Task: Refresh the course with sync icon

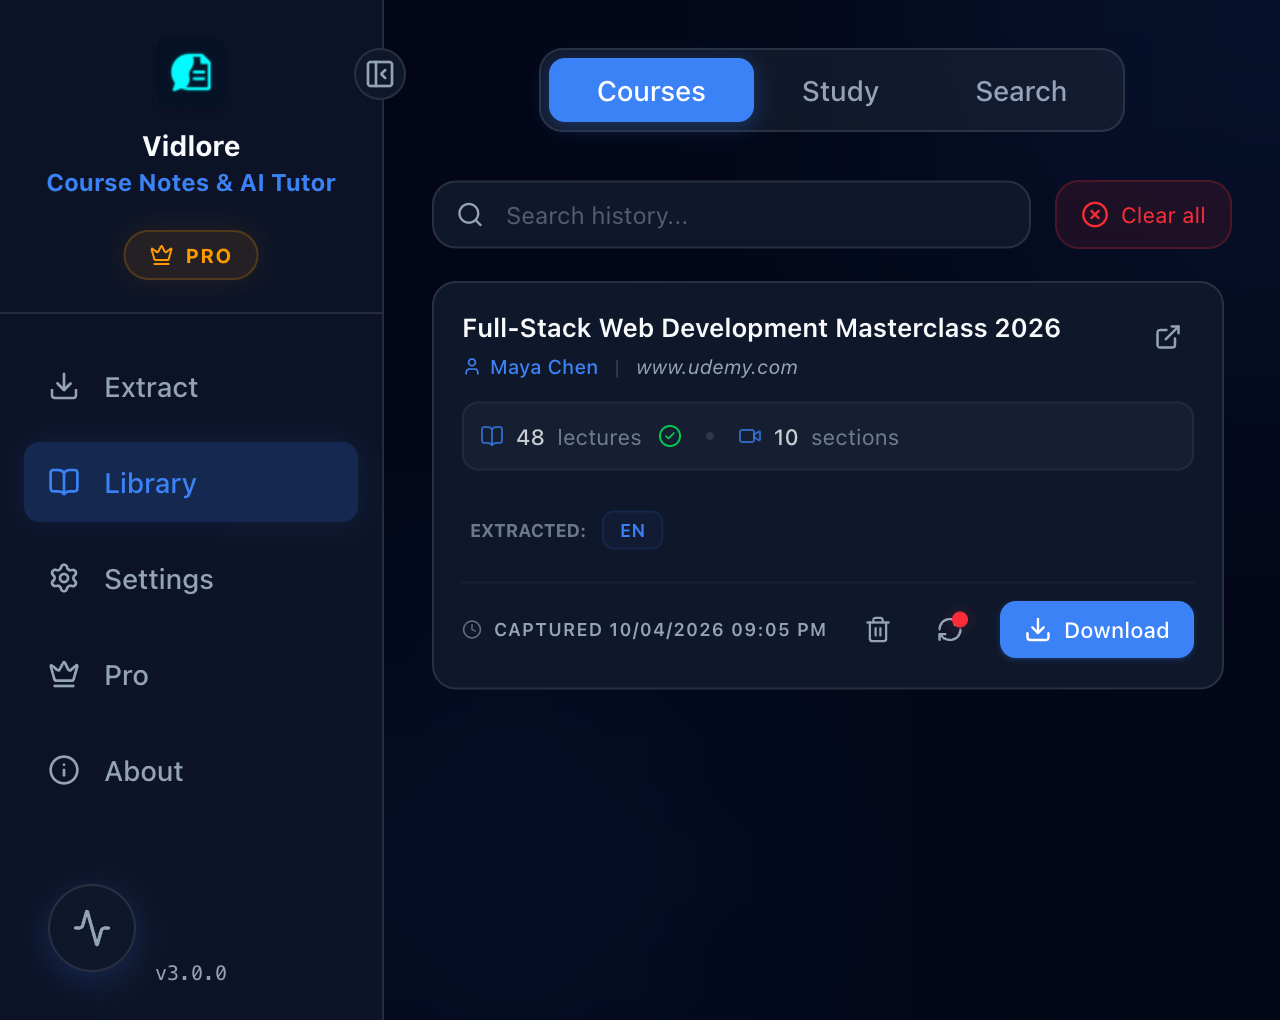Action: coord(950,629)
